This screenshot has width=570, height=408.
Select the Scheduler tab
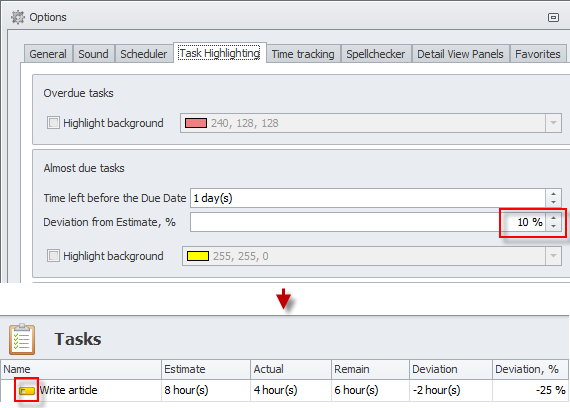click(x=144, y=54)
